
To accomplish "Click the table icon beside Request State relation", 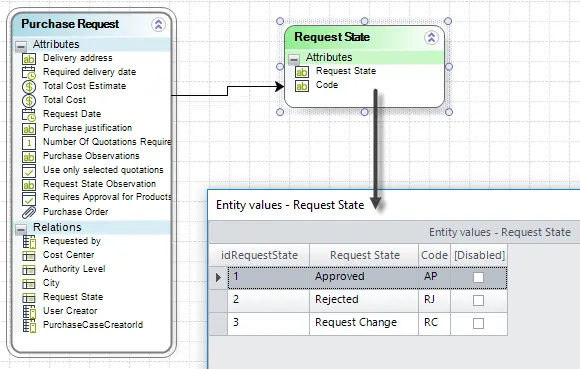I will [29, 298].
